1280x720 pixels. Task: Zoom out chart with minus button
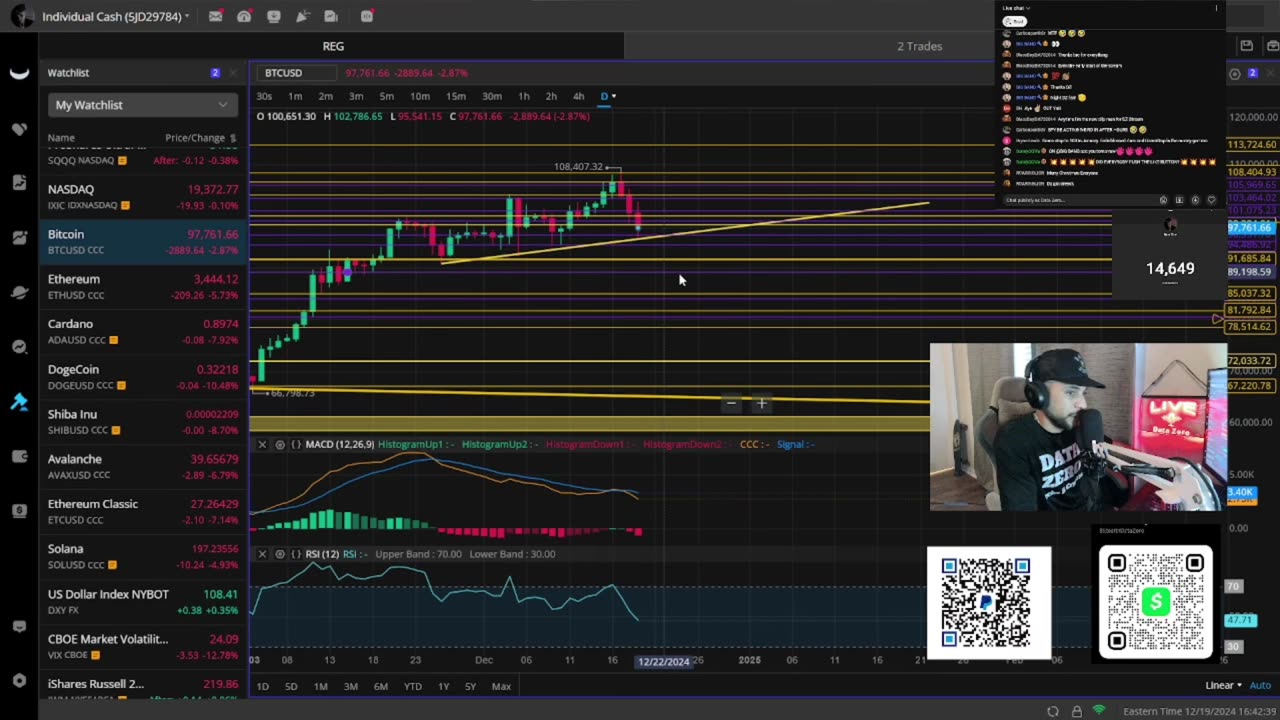click(731, 404)
